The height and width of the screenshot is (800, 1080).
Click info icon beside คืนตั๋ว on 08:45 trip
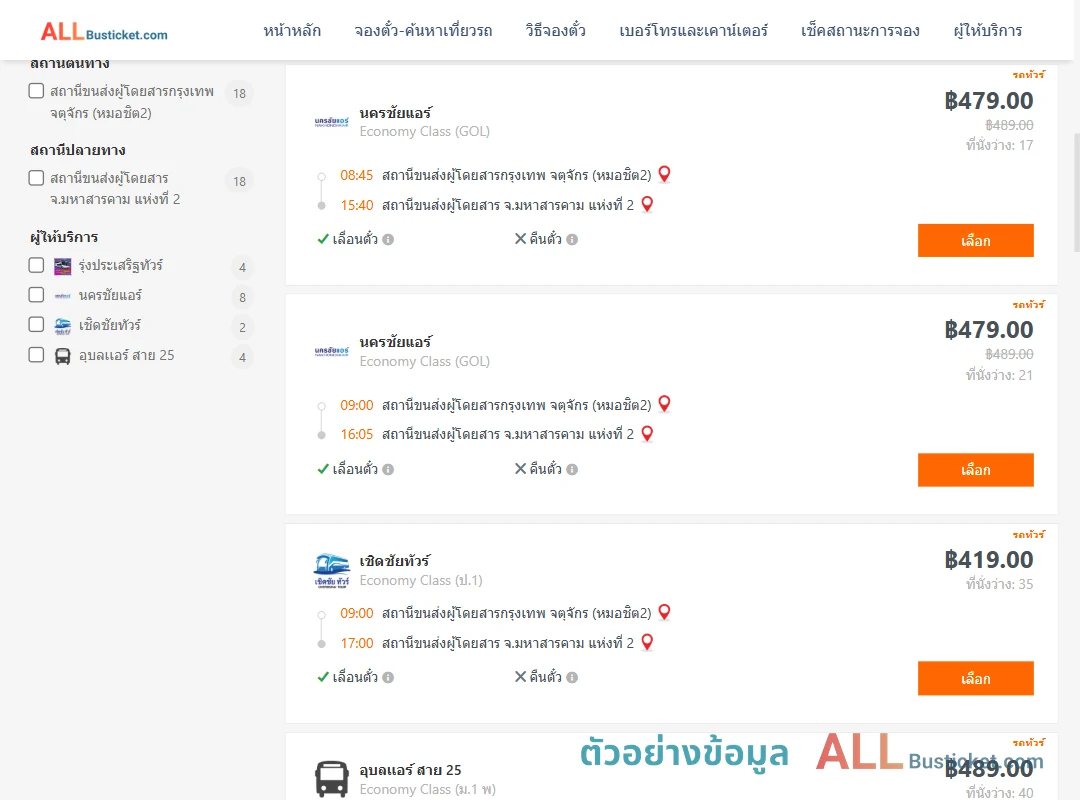[572, 240]
